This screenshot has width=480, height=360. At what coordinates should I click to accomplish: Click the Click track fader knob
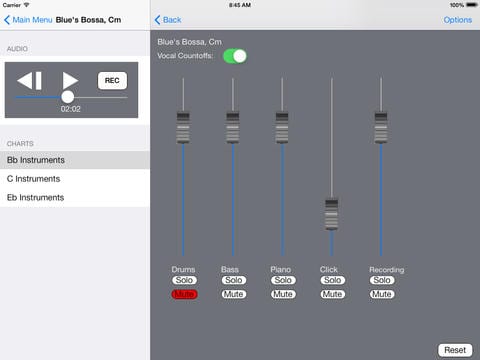(332, 214)
